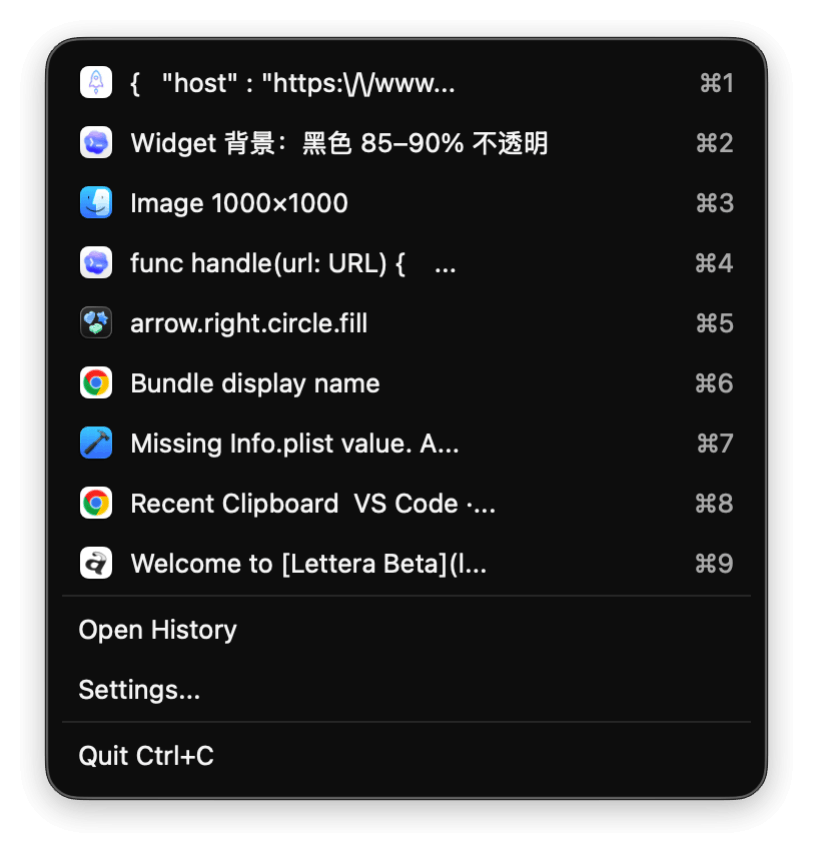The image size is (813, 853).
Task: Select the Bundle display name entry
Action: click(x=406, y=383)
